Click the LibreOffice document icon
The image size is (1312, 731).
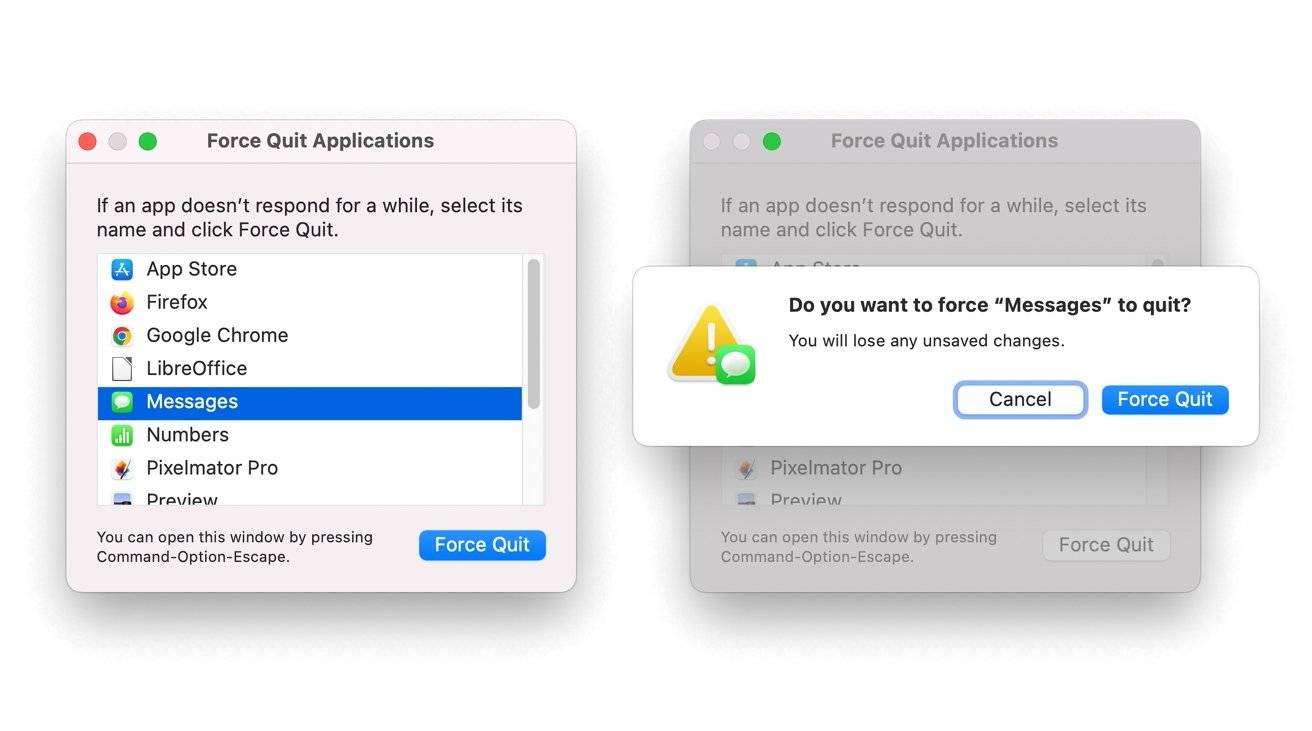click(120, 368)
